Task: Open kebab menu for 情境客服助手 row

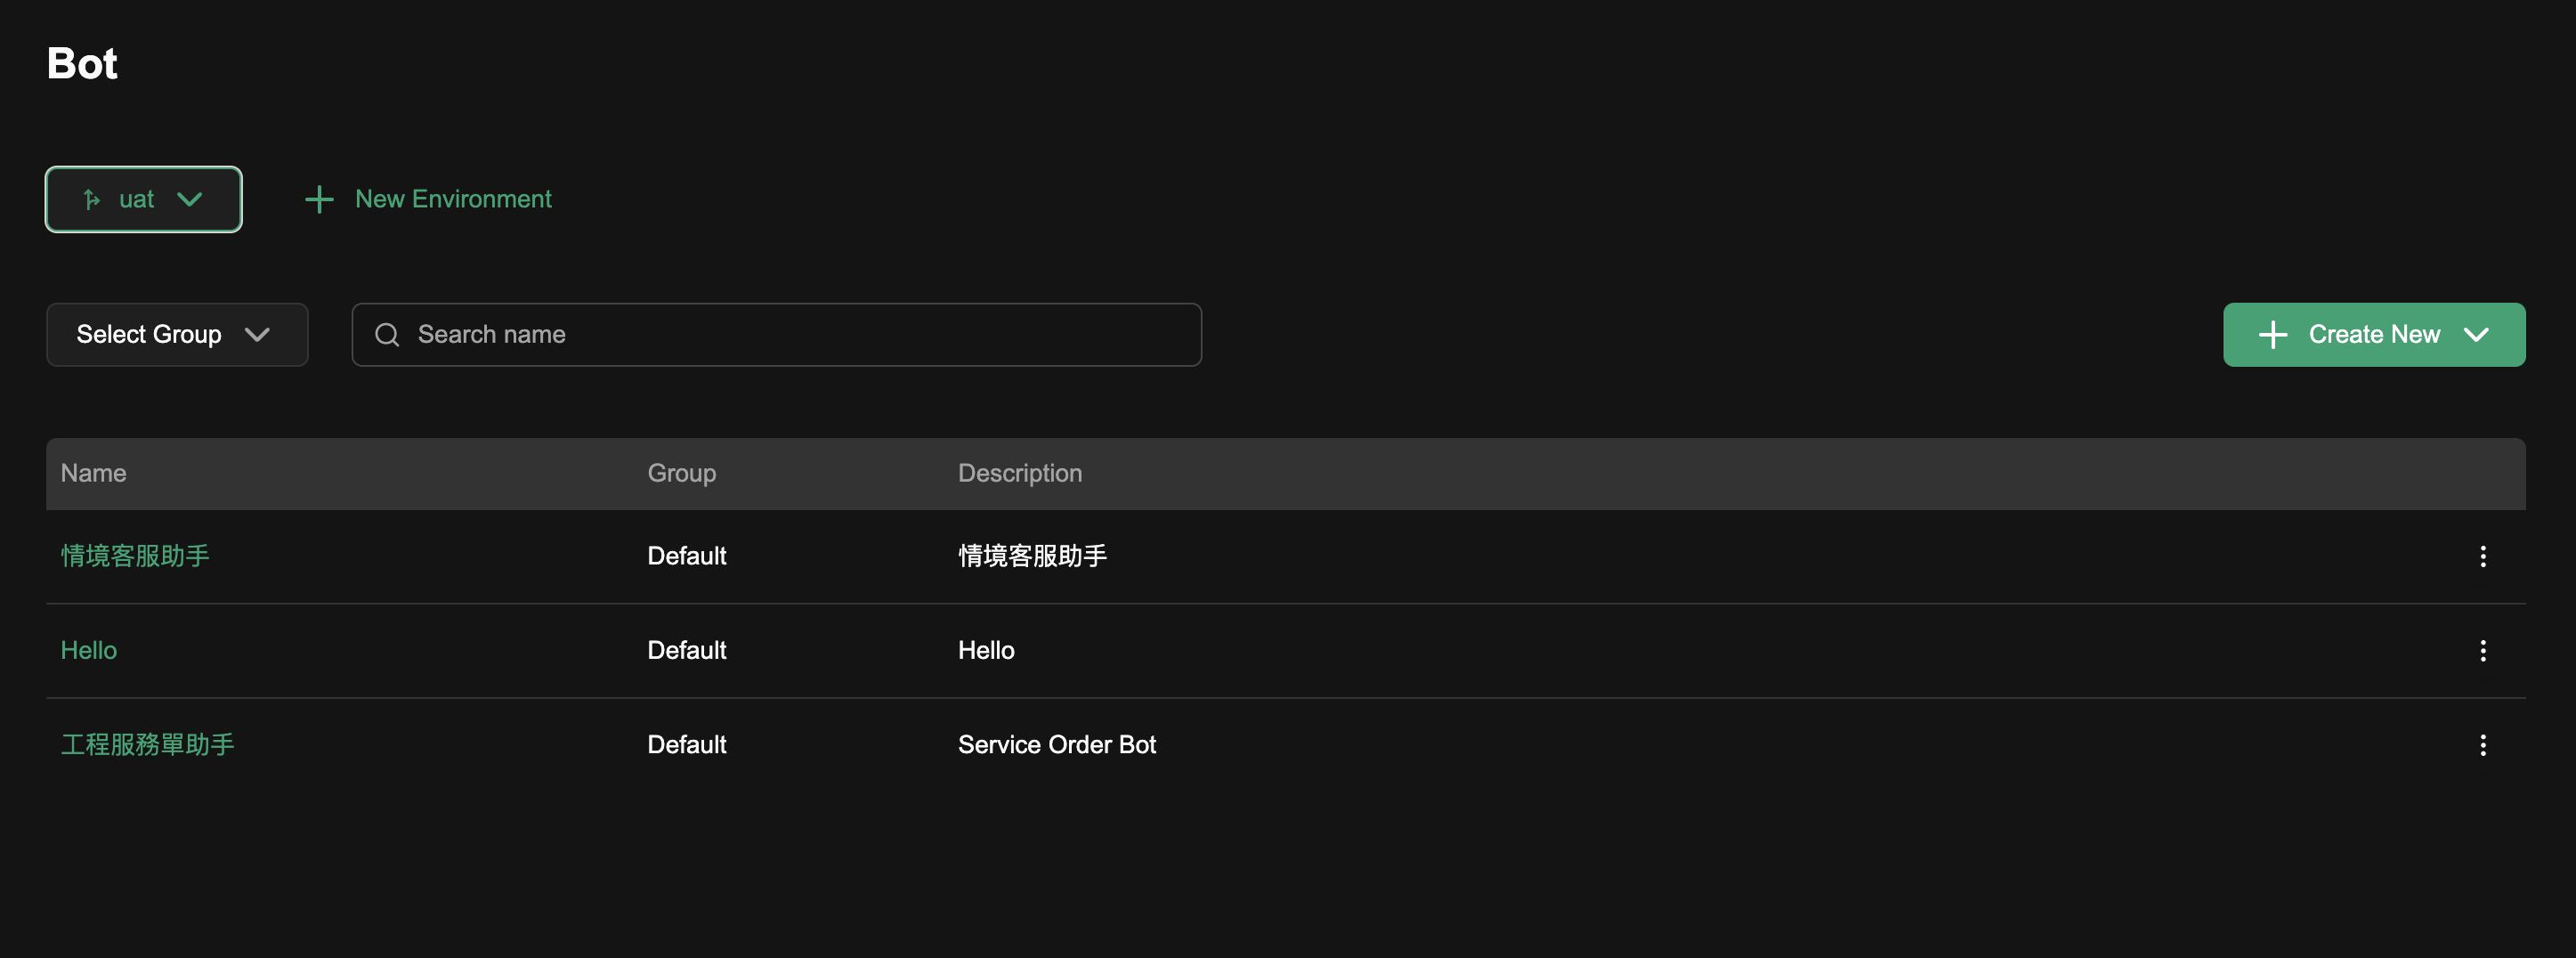Action: pyautogui.click(x=2482, y=556)
